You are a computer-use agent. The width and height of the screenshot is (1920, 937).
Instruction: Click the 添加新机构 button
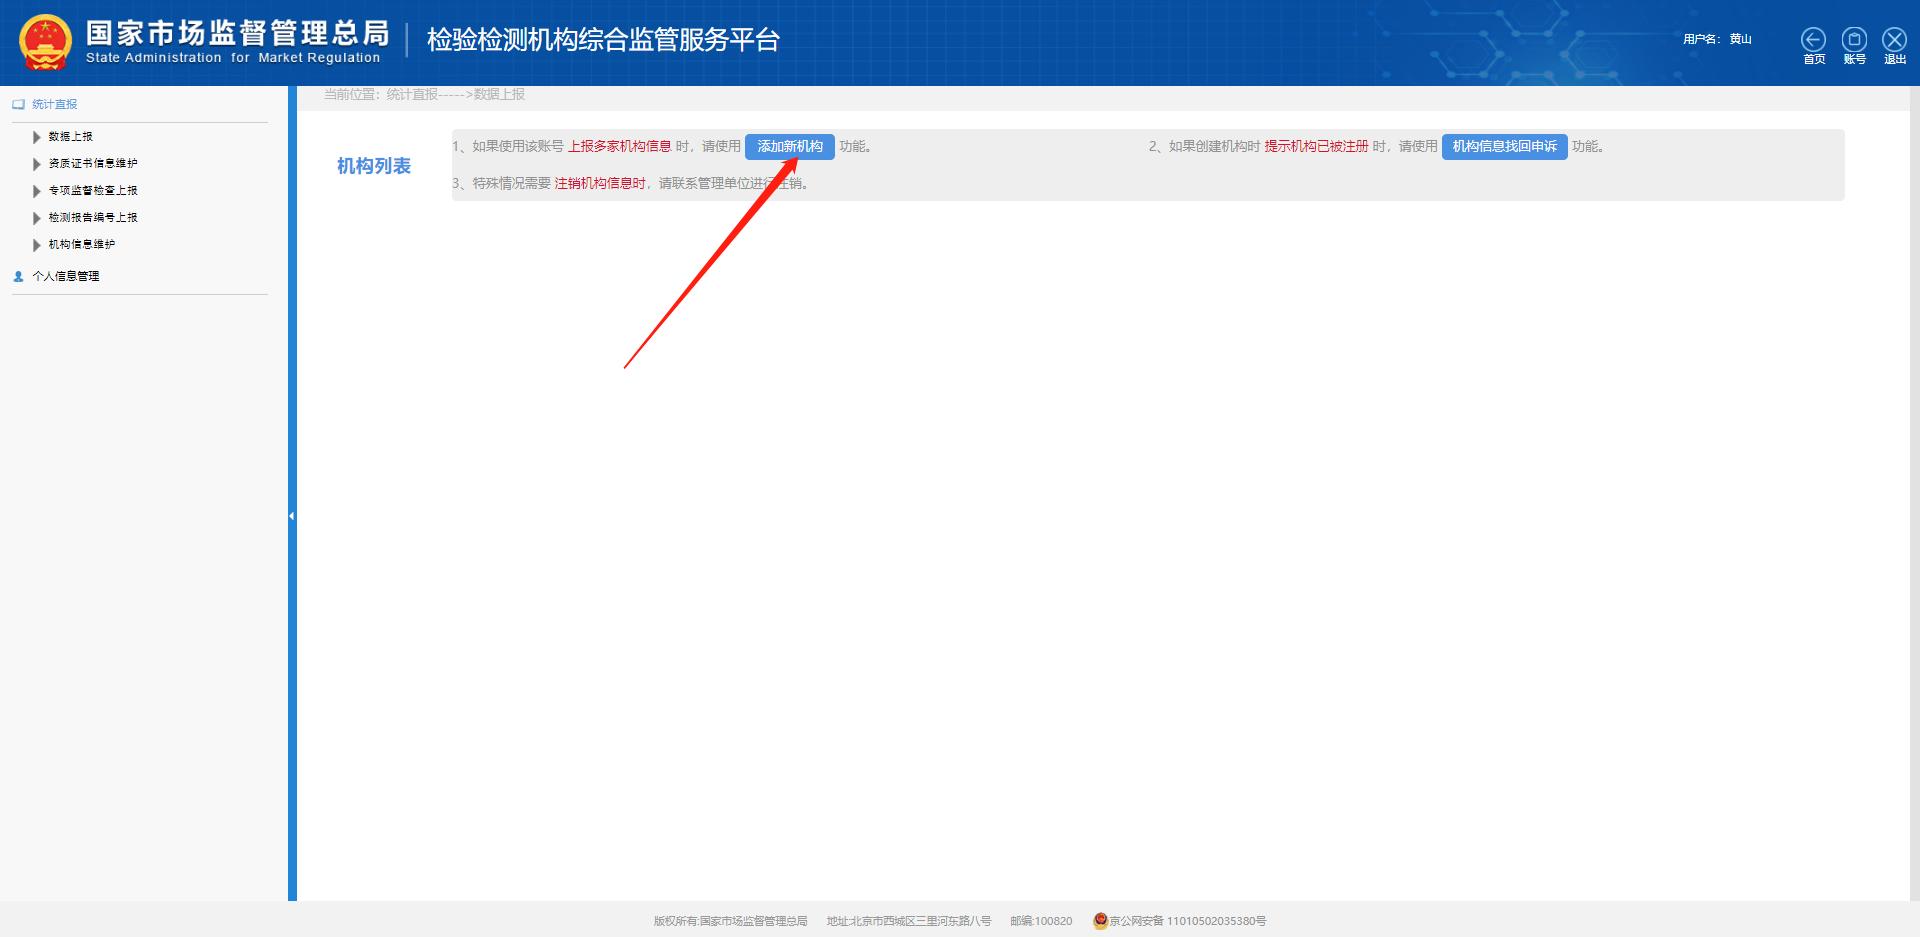[x=791, y=146]
